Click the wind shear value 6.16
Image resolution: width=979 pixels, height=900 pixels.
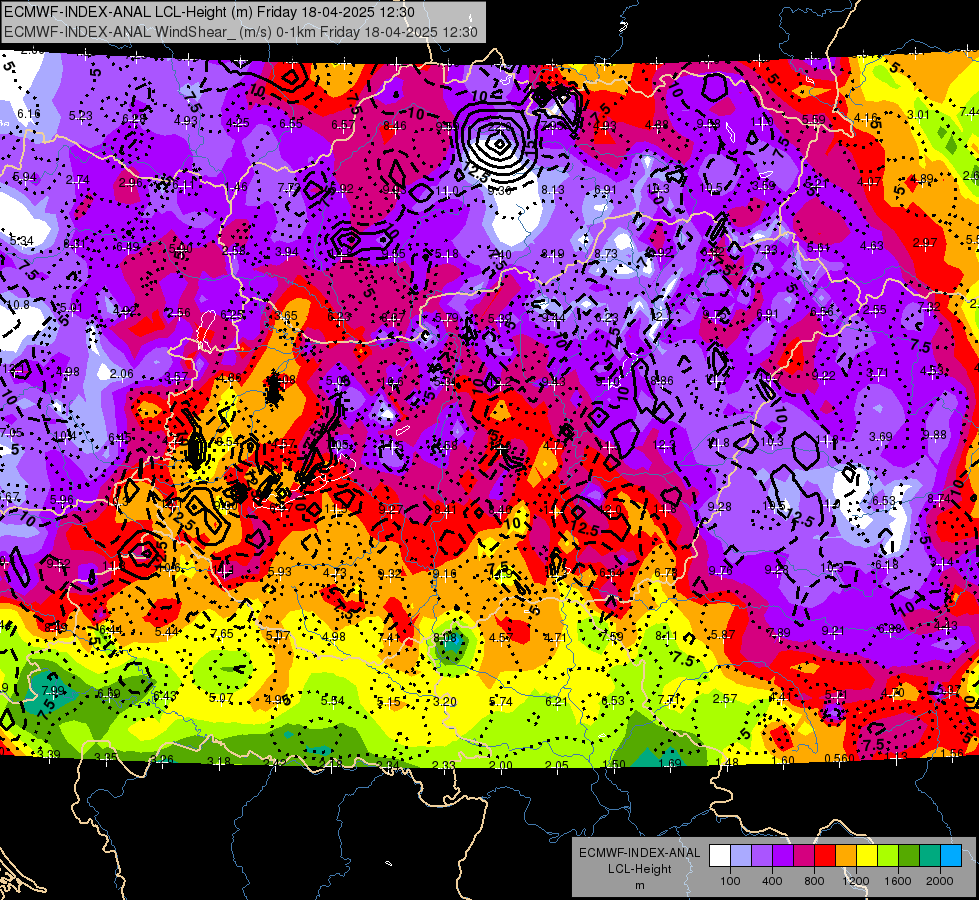pyautogui.click(x=28, y=114)
